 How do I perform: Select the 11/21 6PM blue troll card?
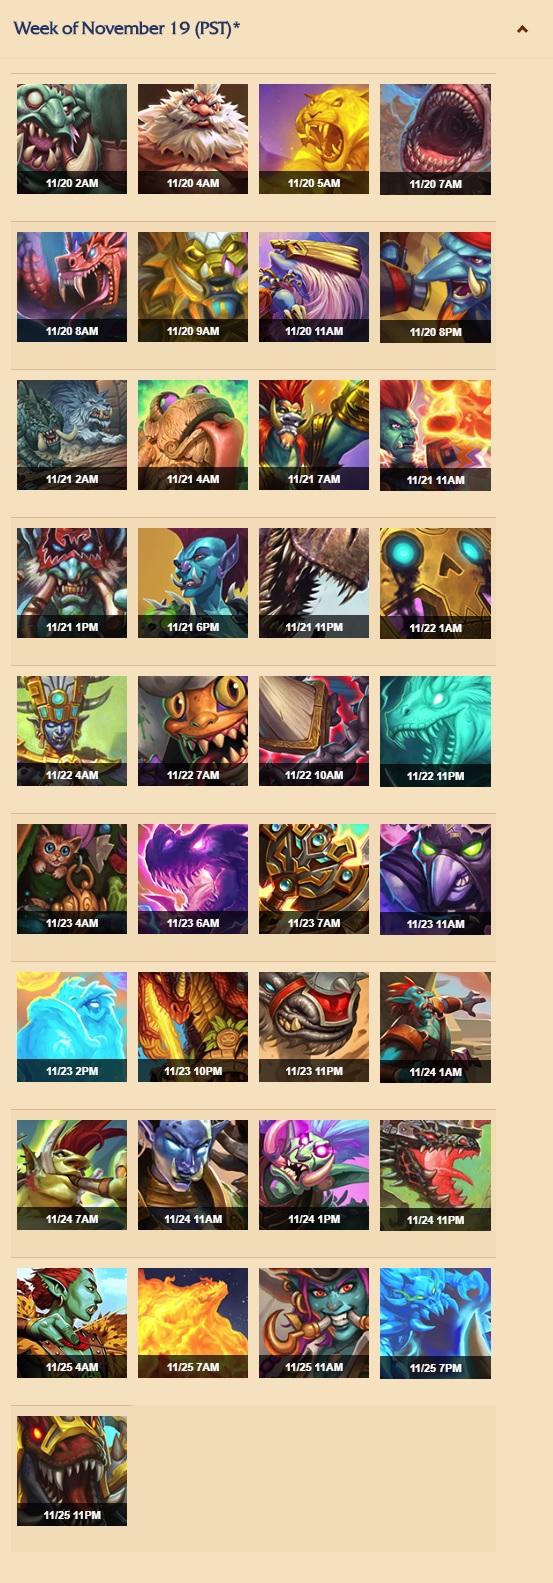(x=193, y=583)
